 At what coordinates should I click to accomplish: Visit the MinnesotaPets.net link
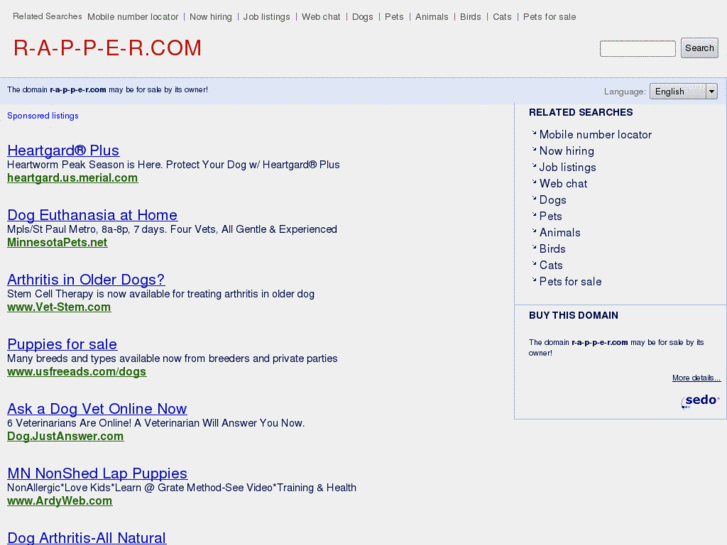(x=57, y=243)
